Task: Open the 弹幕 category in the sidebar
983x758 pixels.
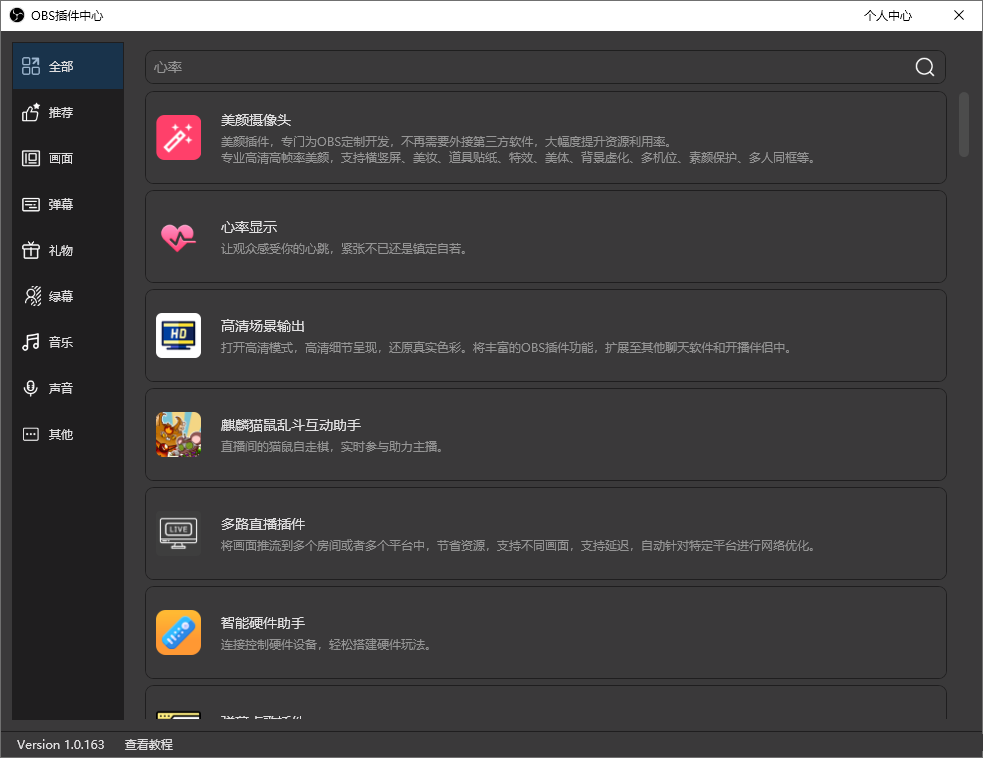Action: pyautogui.click(x=57, y=204)
